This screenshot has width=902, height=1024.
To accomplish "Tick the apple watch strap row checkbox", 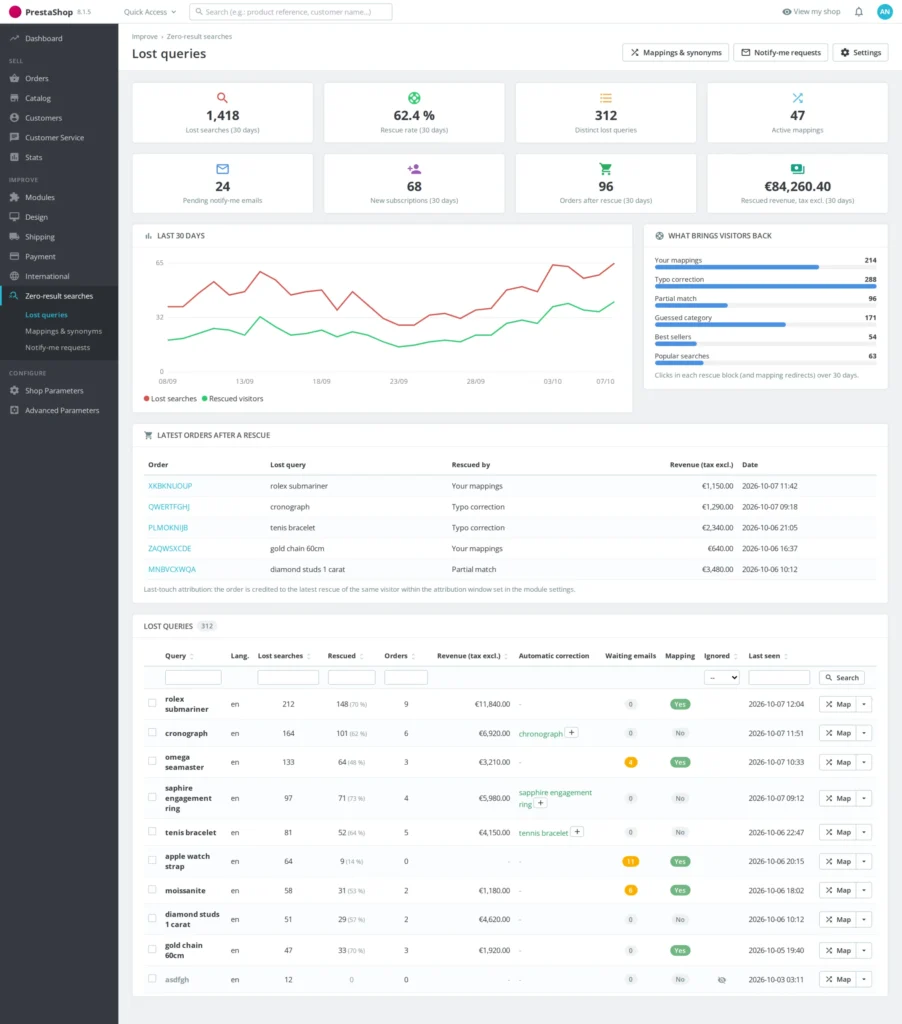I will coord(152,861).
